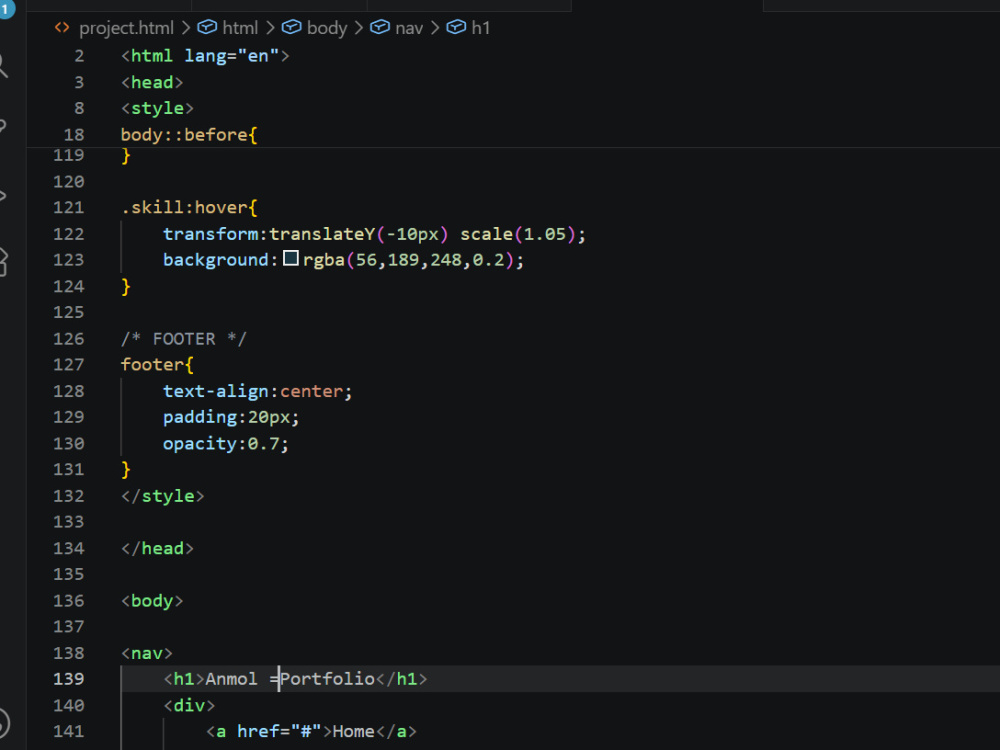Open the rgba color swatch on line 123
Viewport: 1000px width, 750px height.
click(x=291, y=258)
